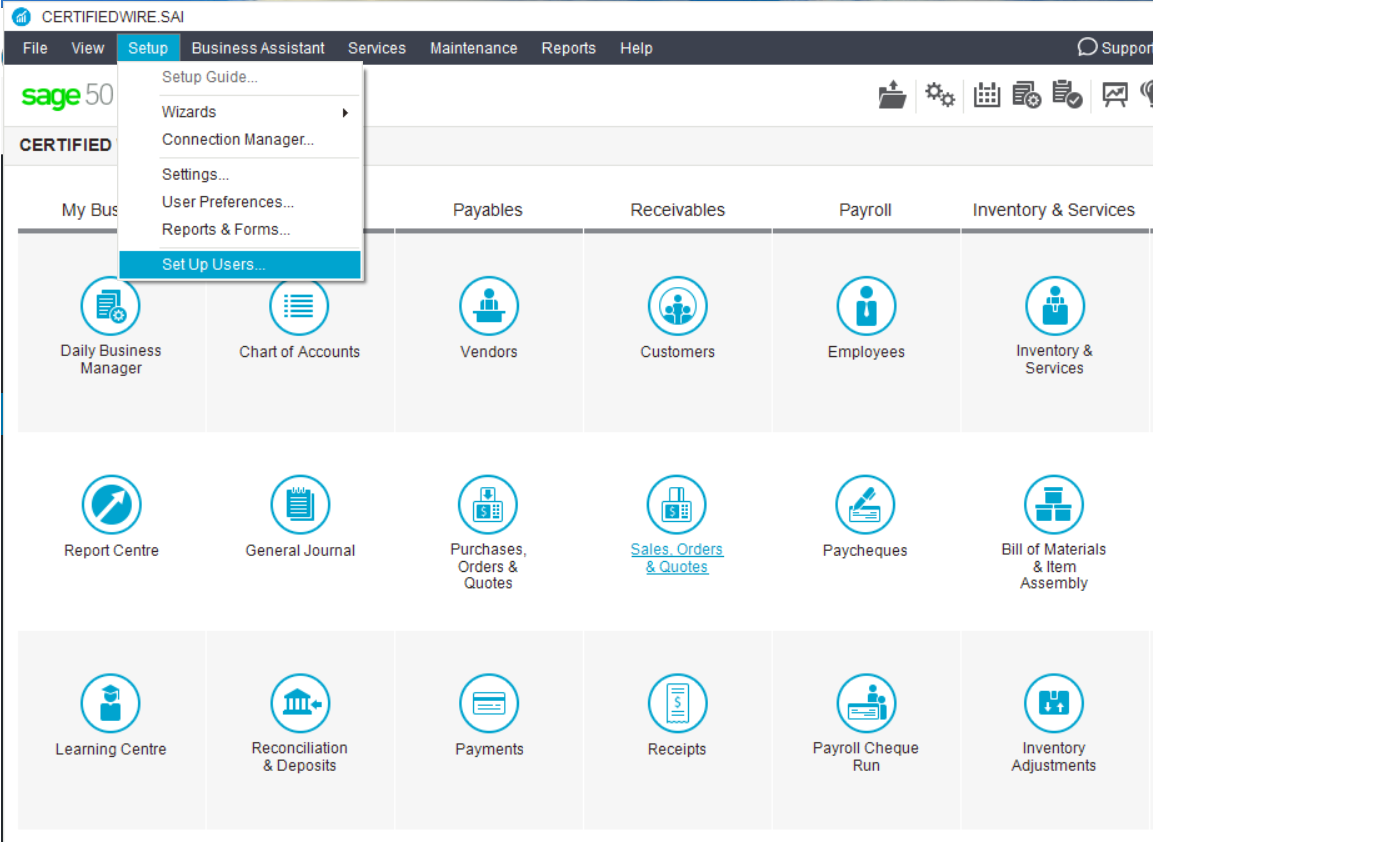Click the presentation chart toolbar icon
The image size is (1395, 842).
click(1115, 95)
